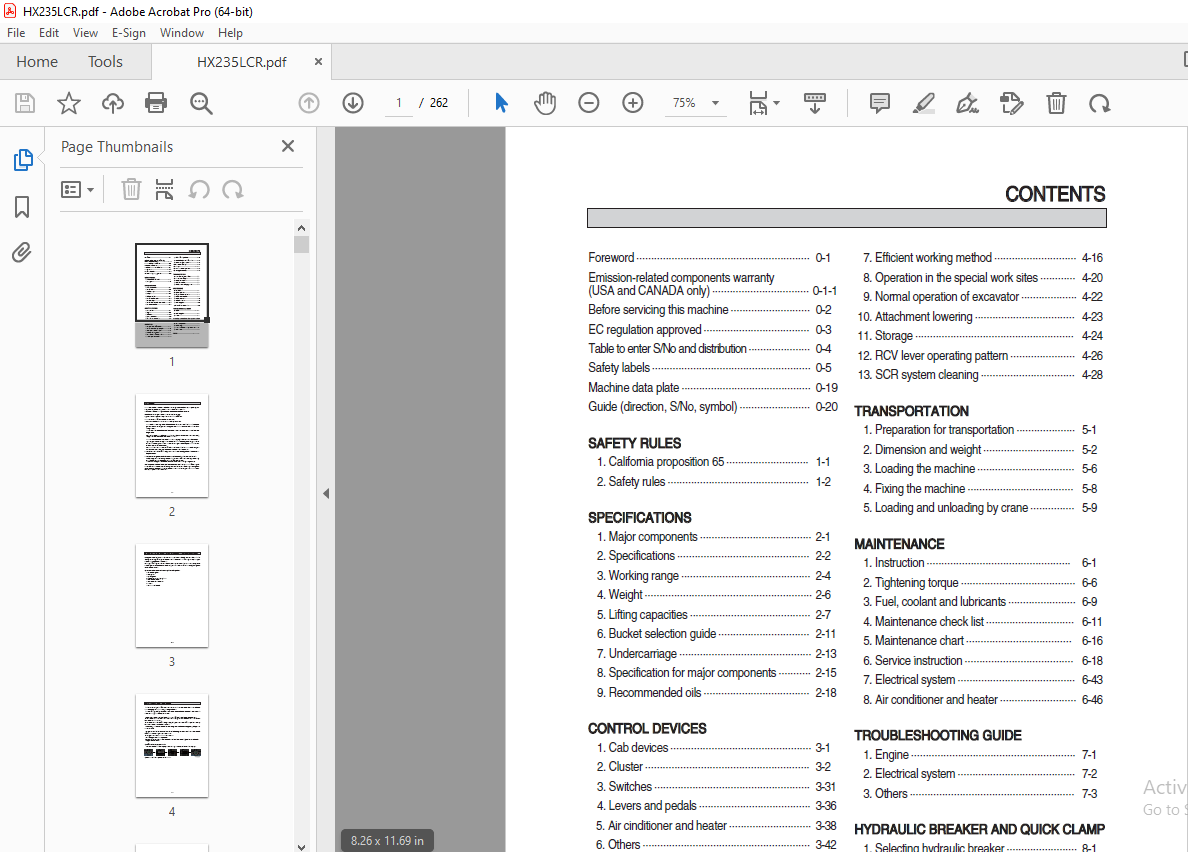Open the Page Thumbnails sidebar icon
Image resolution: width=1188 pixels, height=852 pixels.
pos(23,160)
